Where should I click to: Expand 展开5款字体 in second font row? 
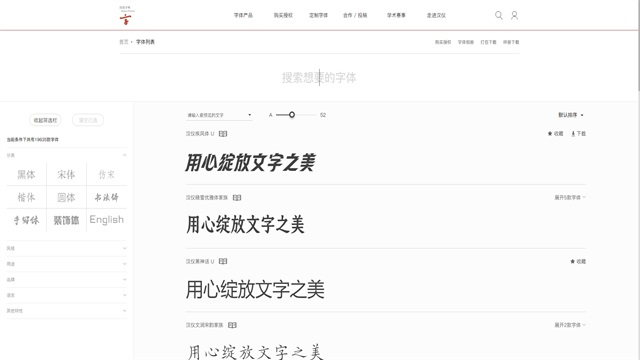(570, 198)
